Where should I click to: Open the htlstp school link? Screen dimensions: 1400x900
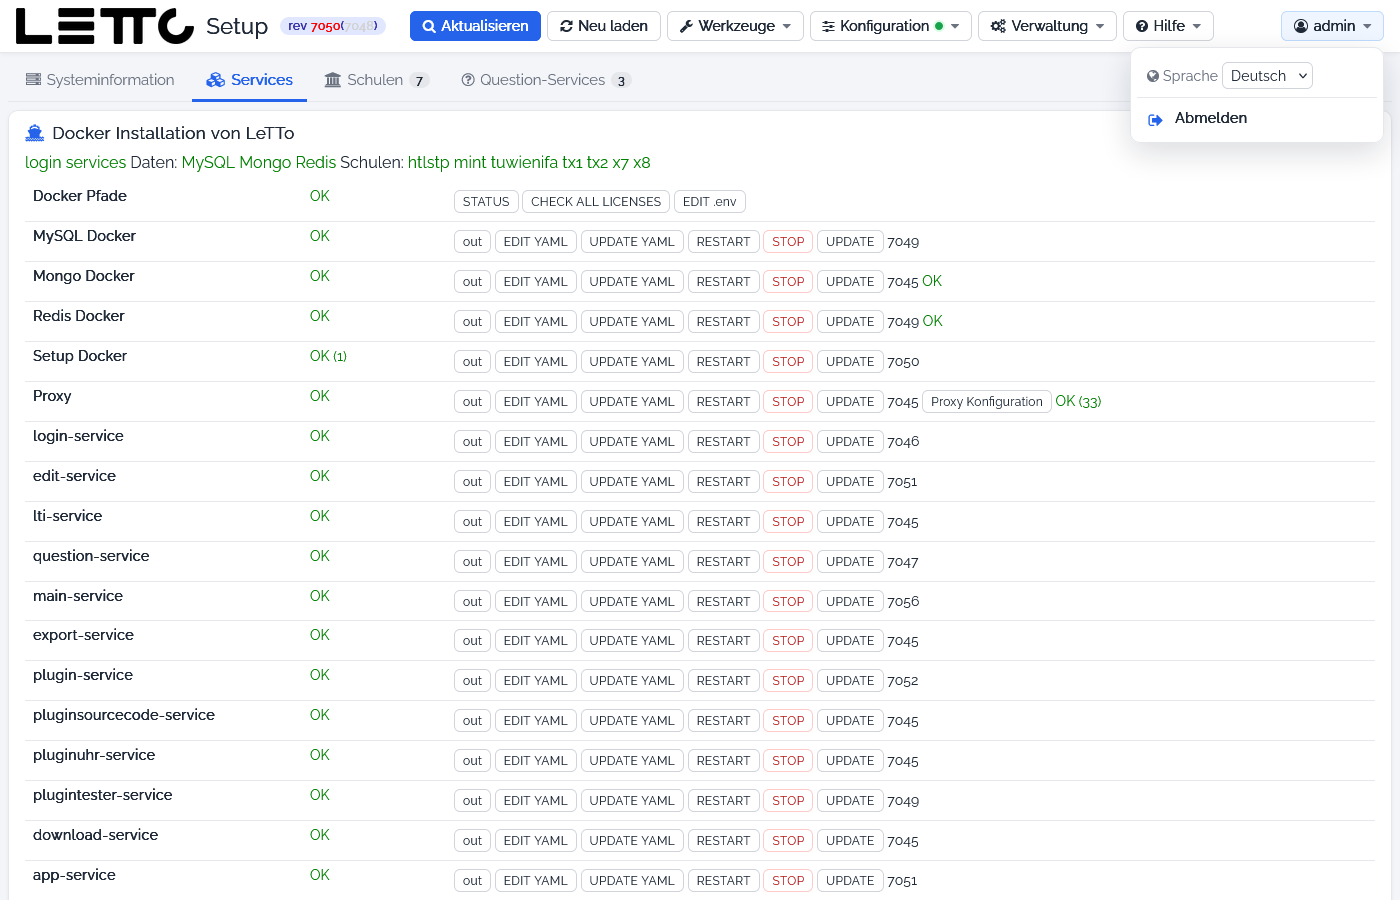429,162
